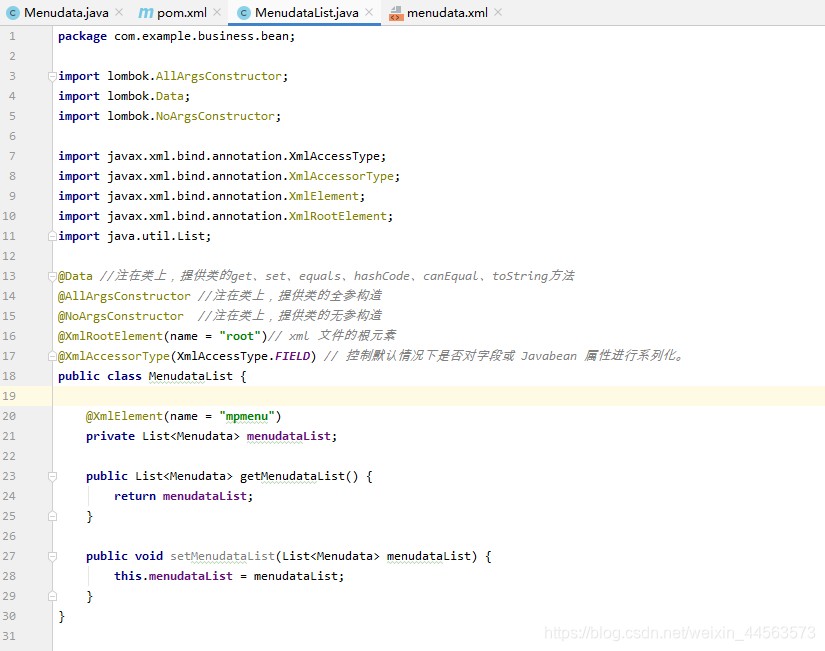Screen dimensions: 825x651
Task: Collapse annotations fold marker at line 13
Action: (52, 276)
